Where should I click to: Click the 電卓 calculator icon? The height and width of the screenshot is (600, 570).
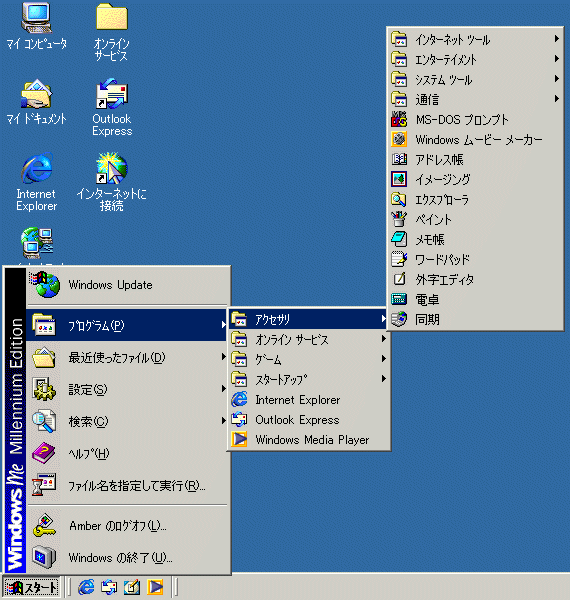[399, 299]
